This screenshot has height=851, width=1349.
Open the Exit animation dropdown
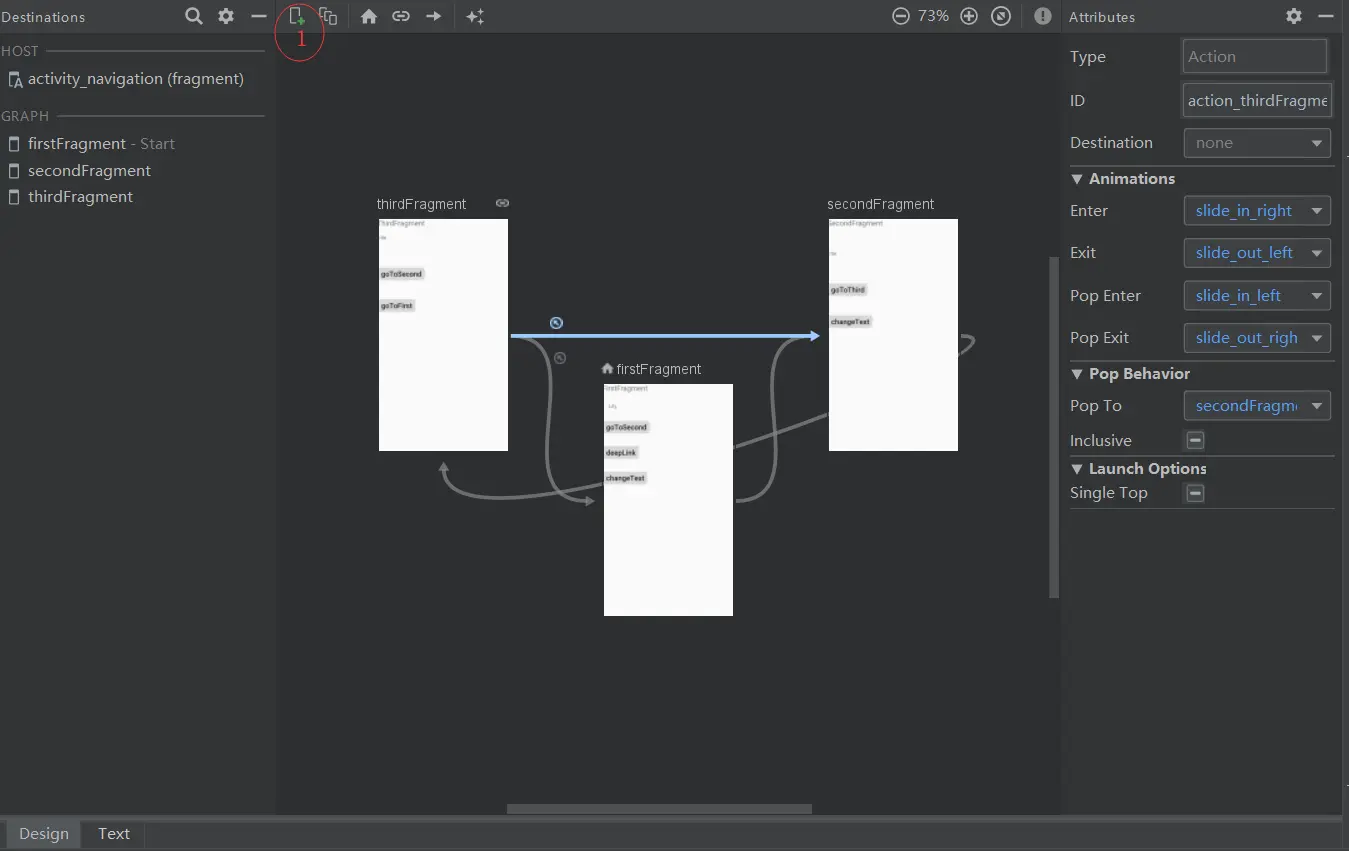pos(1257,253)
